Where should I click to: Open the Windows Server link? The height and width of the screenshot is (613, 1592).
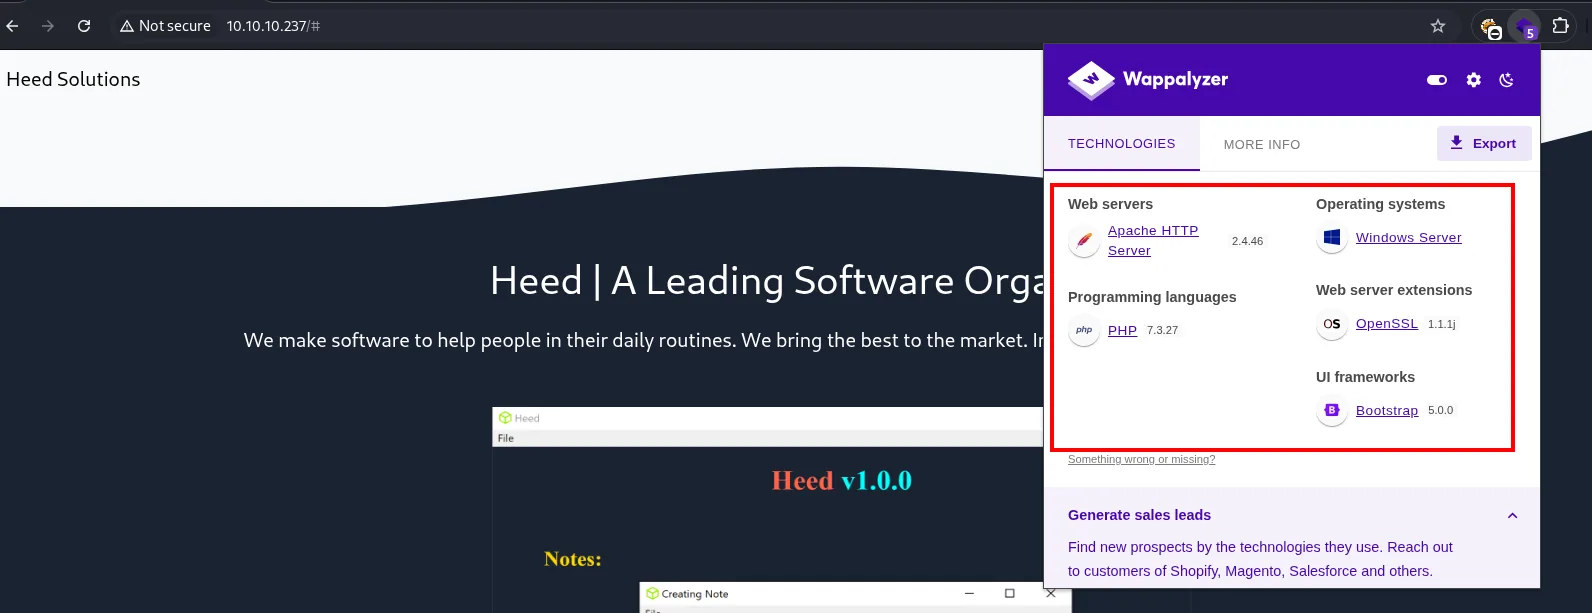pyautogui.click(x=1408, y=237)
